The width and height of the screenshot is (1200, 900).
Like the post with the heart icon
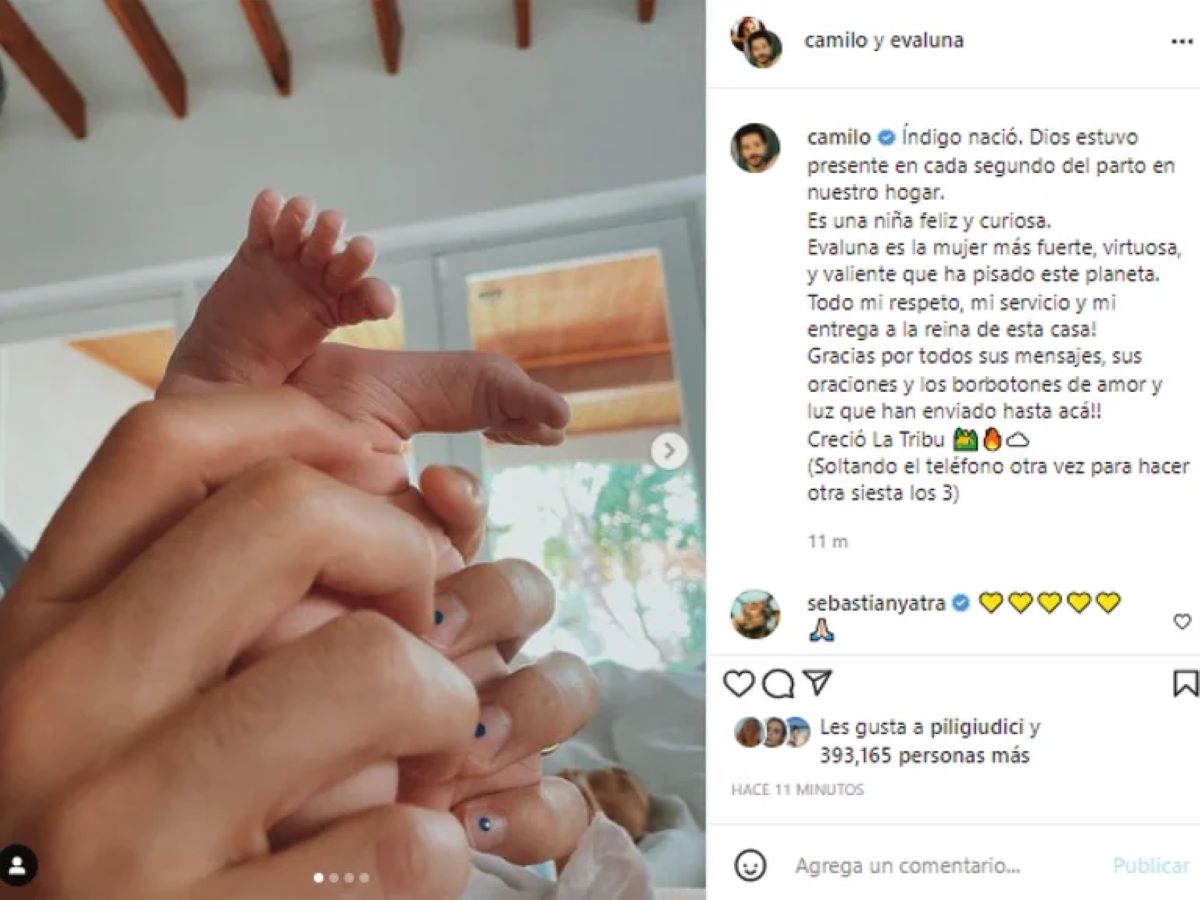click(x=739, y=684)
